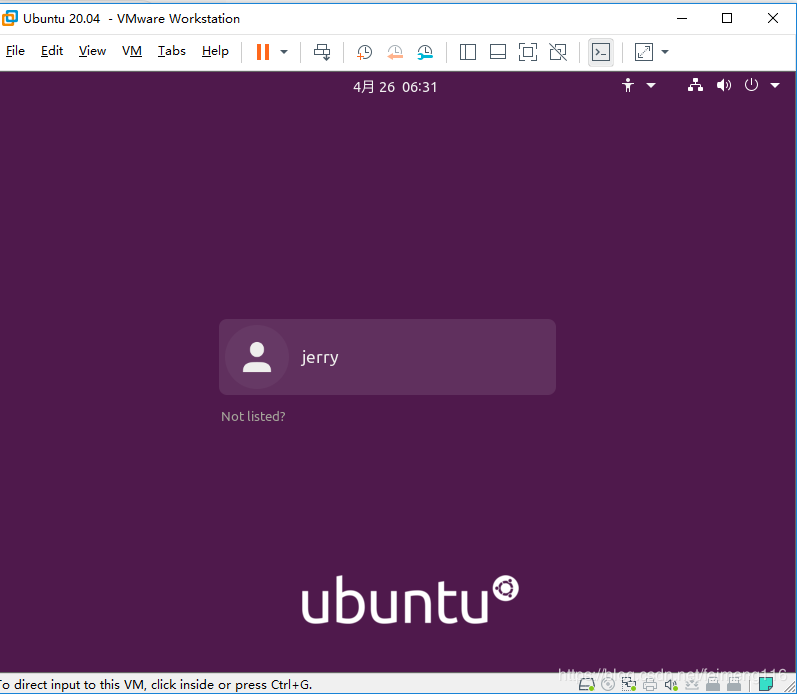This screenshot has height=694, width=797.
Task: Click the date and time in top bar
Action: (395, 87)
